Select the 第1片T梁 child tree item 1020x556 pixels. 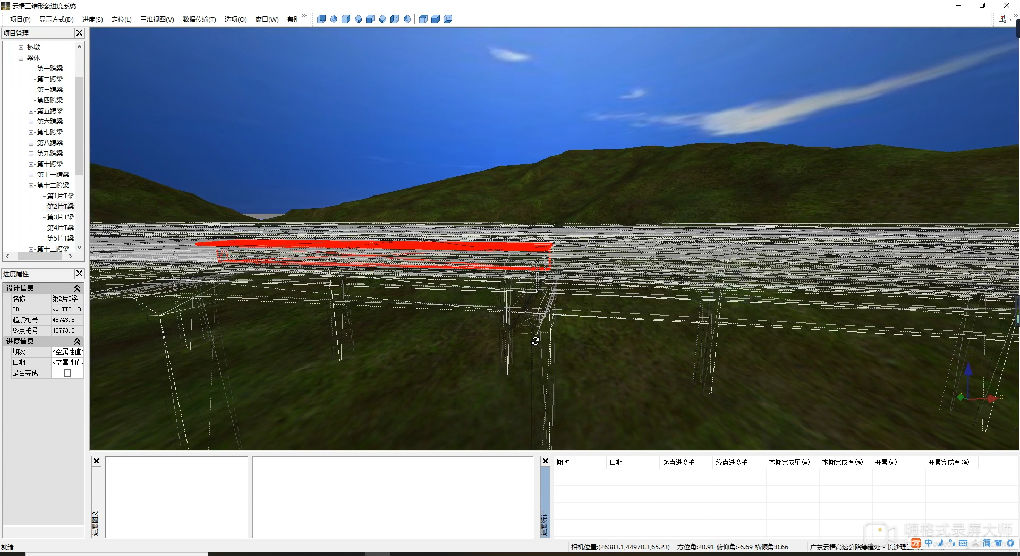(59, 196)
